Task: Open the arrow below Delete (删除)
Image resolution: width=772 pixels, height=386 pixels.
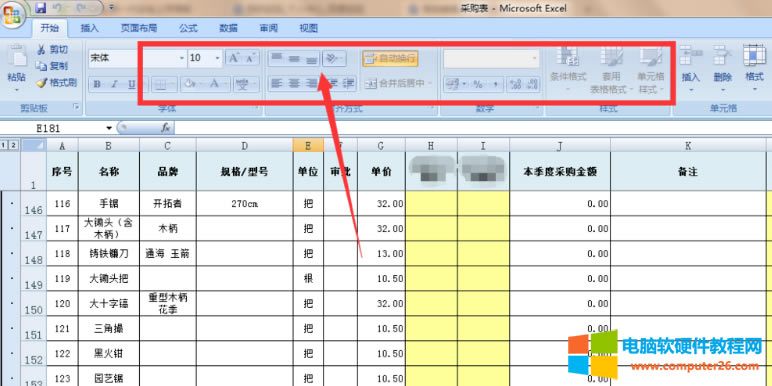Action: pos(722,90)
